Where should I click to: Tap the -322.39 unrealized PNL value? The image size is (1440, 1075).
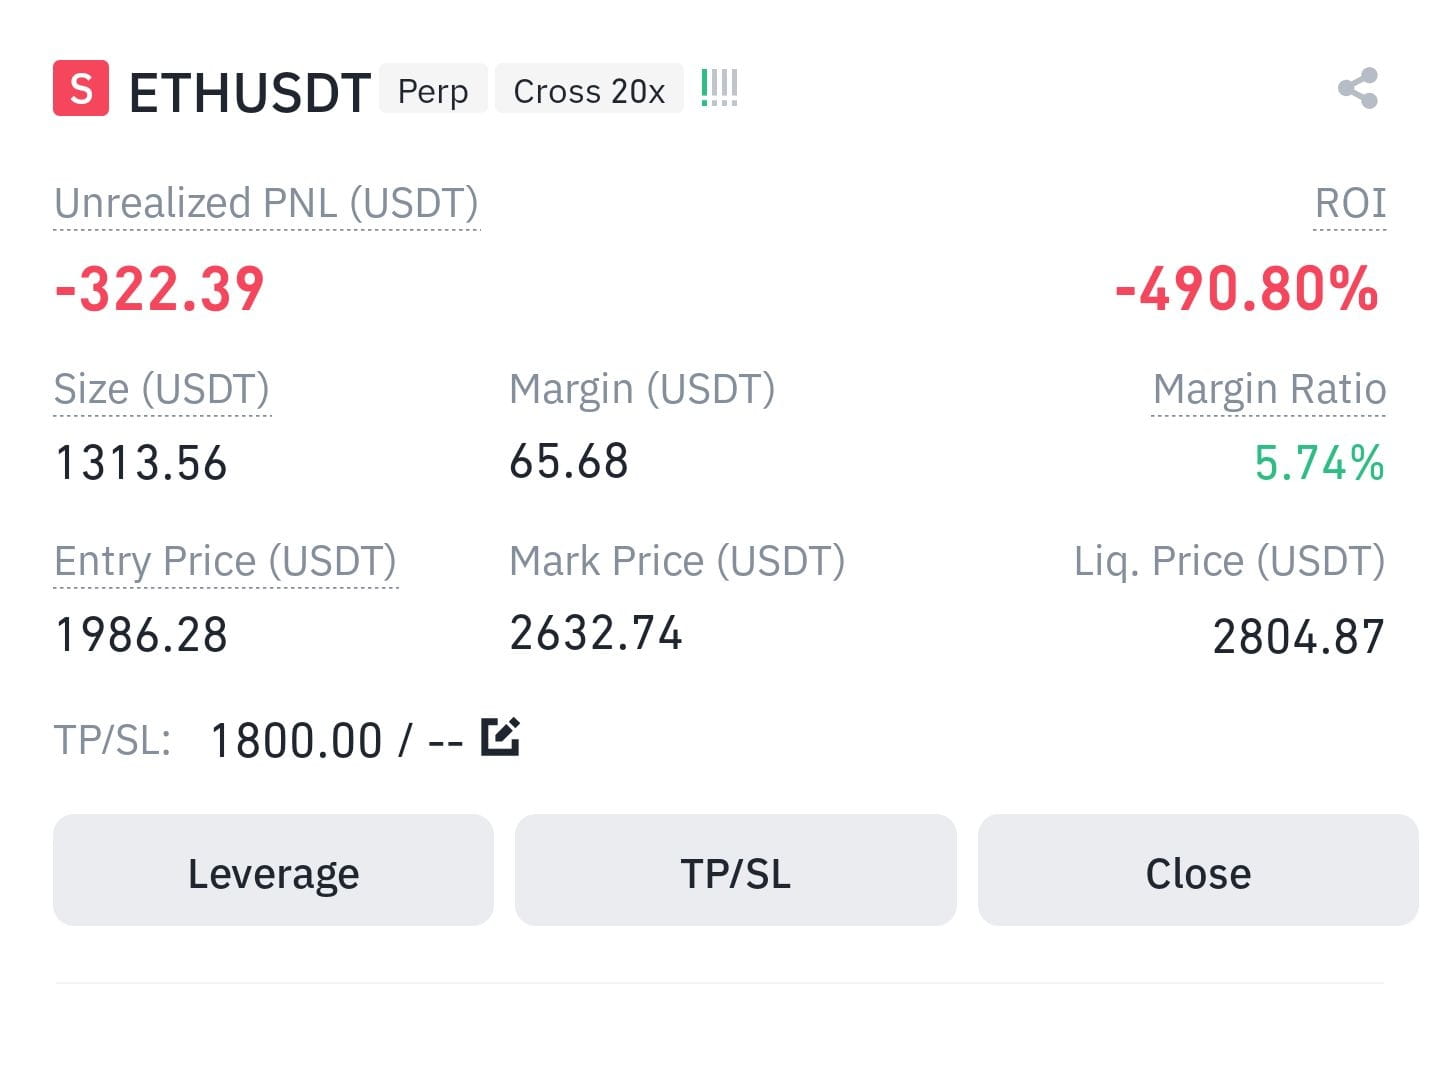159,289
